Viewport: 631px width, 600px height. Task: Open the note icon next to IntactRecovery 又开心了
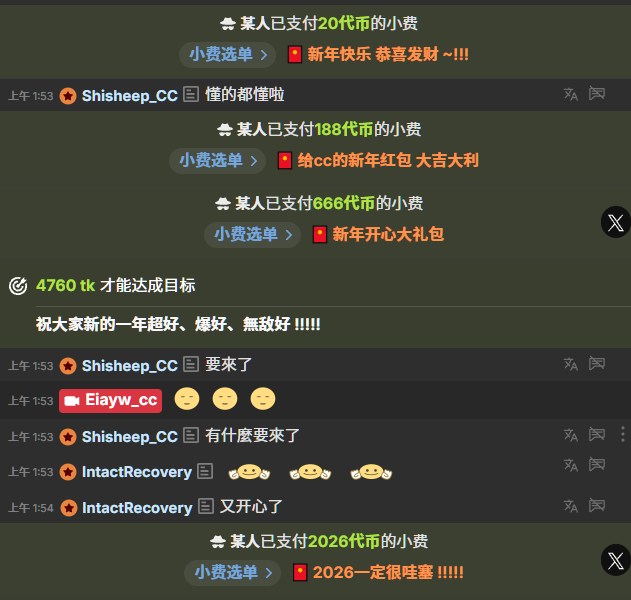click(206, 507)
